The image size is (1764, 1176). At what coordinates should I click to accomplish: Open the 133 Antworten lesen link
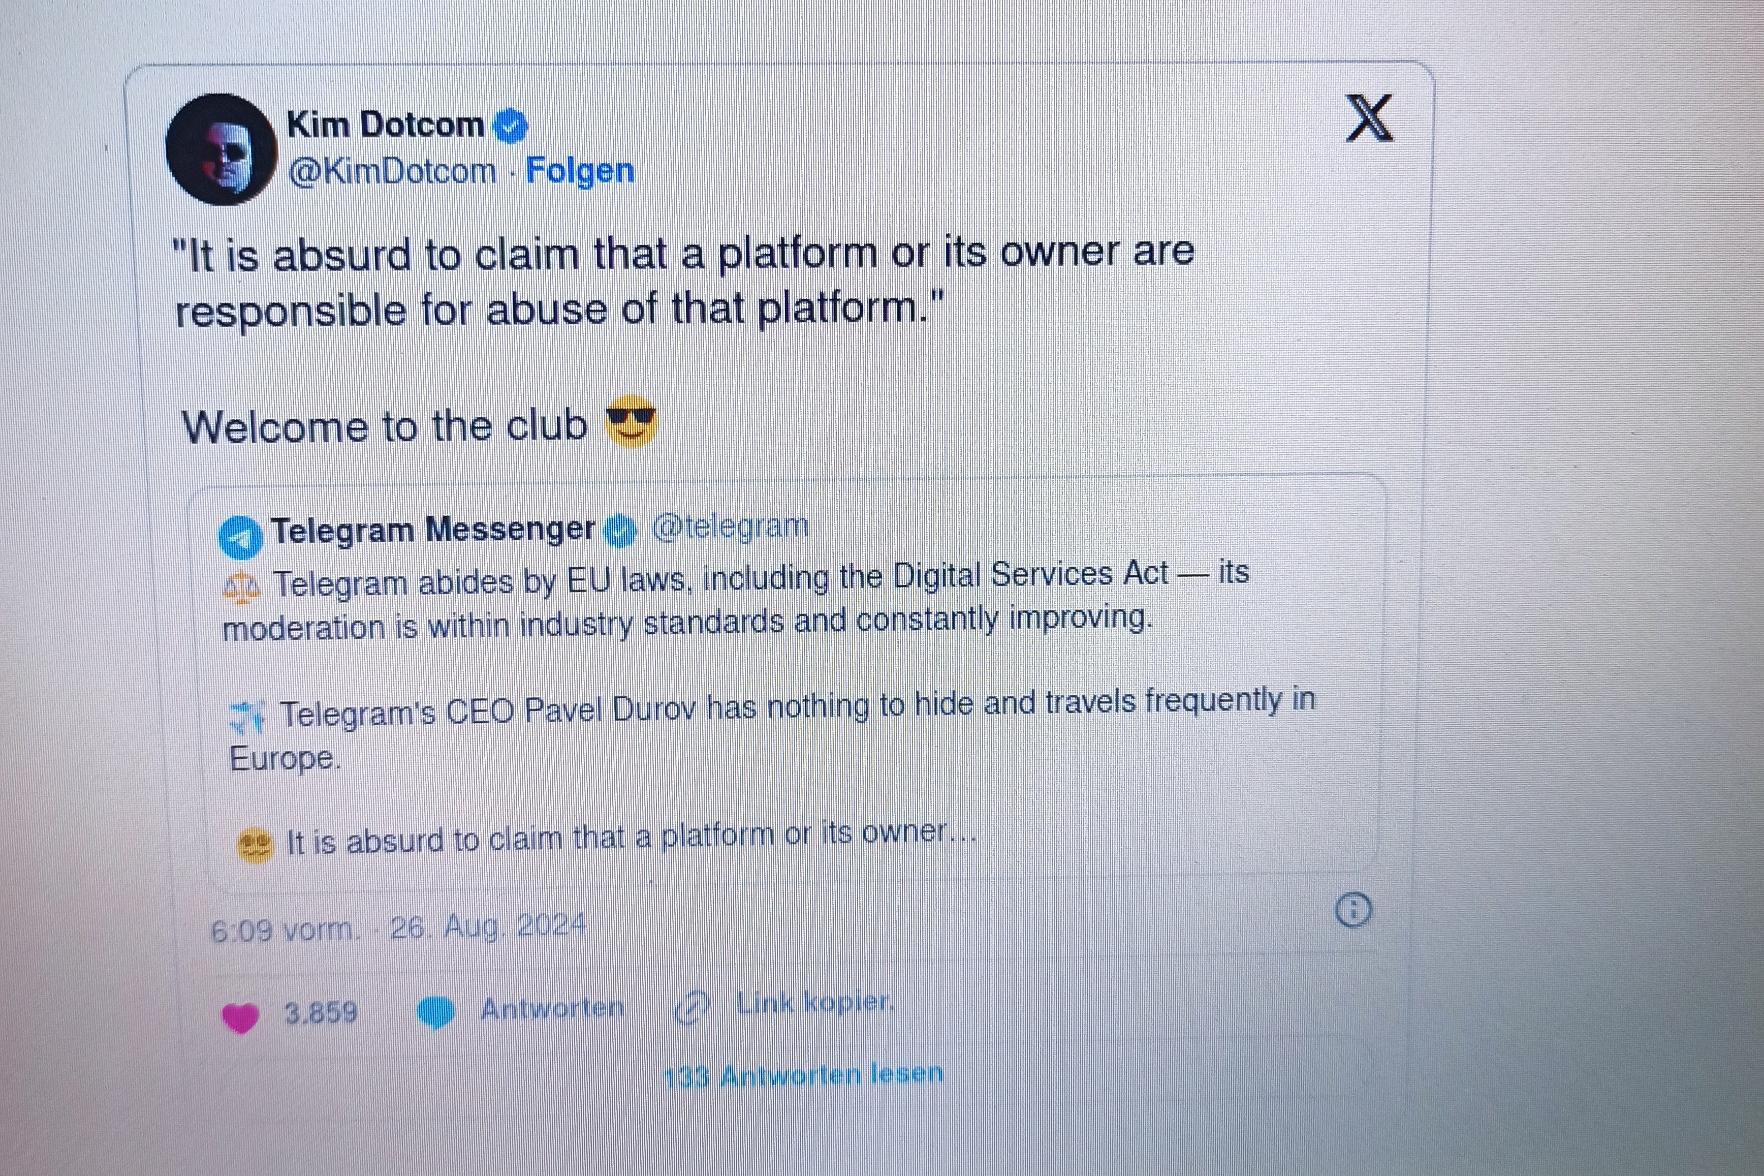pyautogui.click(x=804, y=1076)
